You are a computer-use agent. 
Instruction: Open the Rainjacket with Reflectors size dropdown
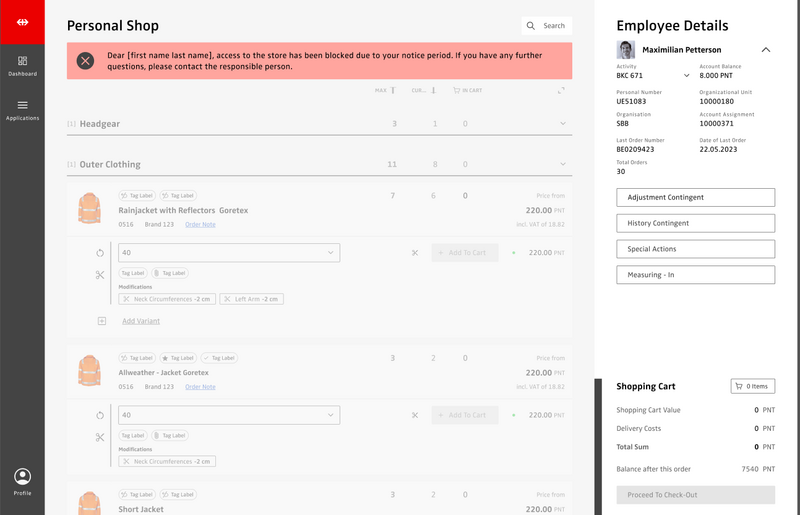229,253
